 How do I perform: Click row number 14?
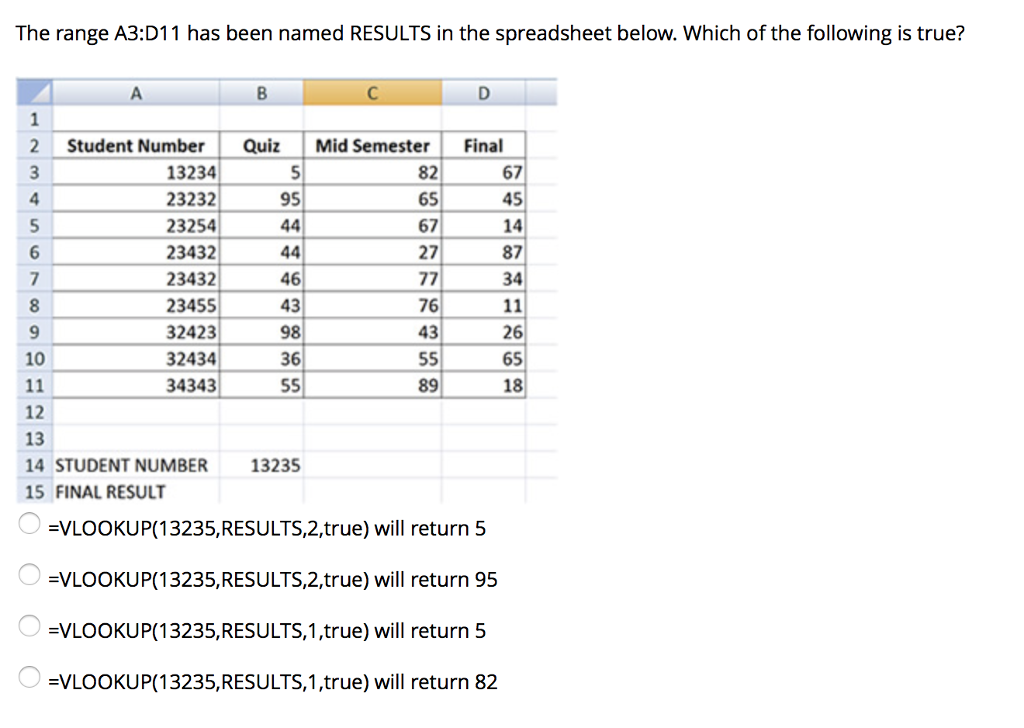35,465
